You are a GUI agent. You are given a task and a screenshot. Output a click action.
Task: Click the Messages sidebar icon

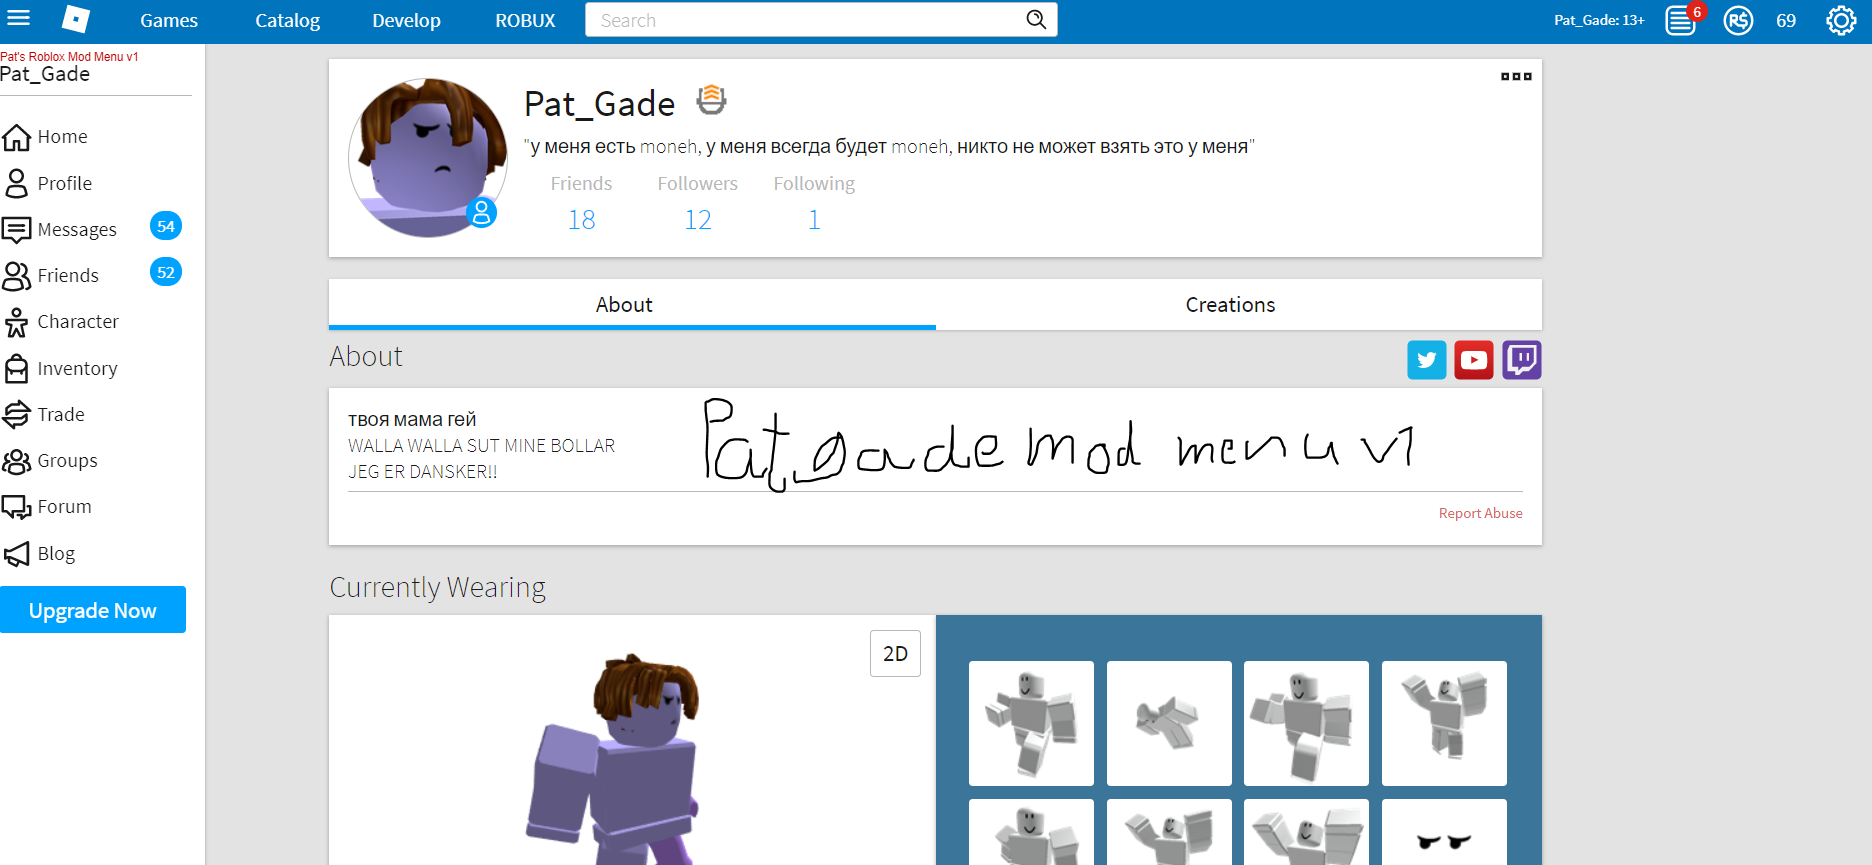(17, 230)
